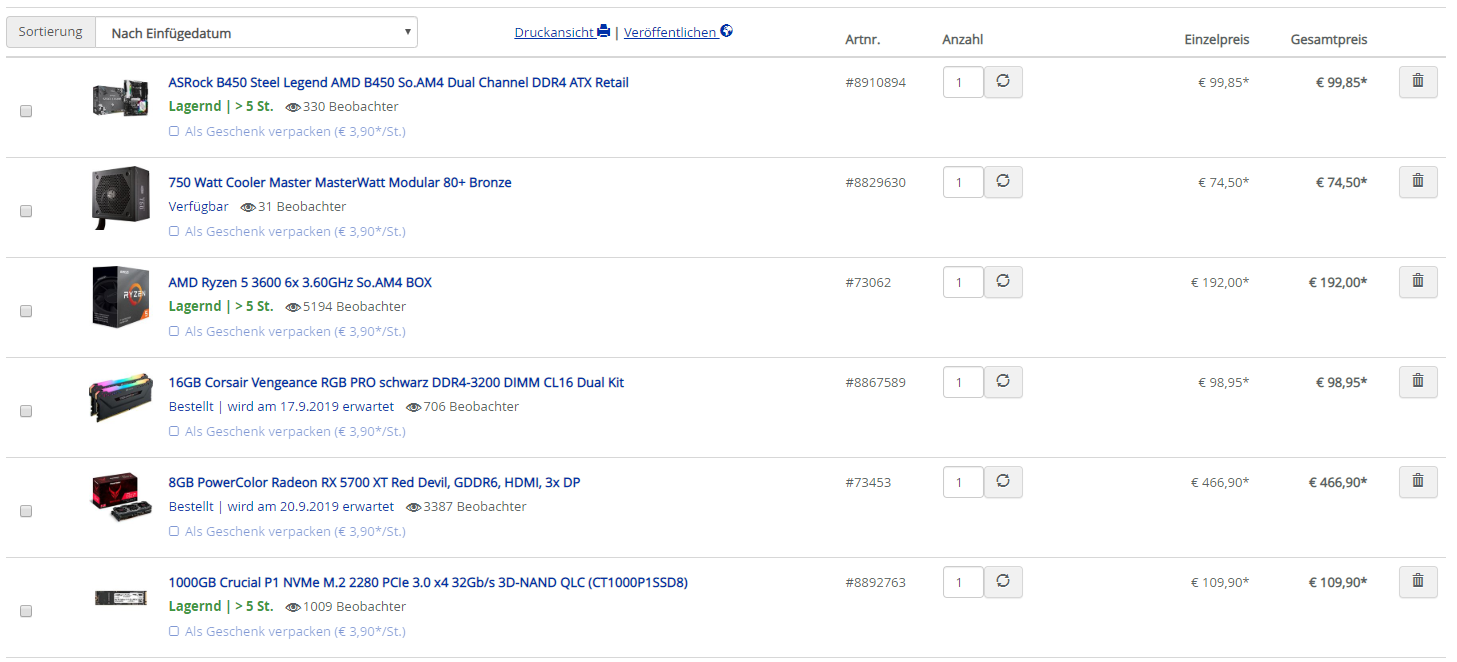1457x662 pixels.
Task: Remove the AMD Ryzen 5 3600 from cart
Action: (x=1417, y=282)
